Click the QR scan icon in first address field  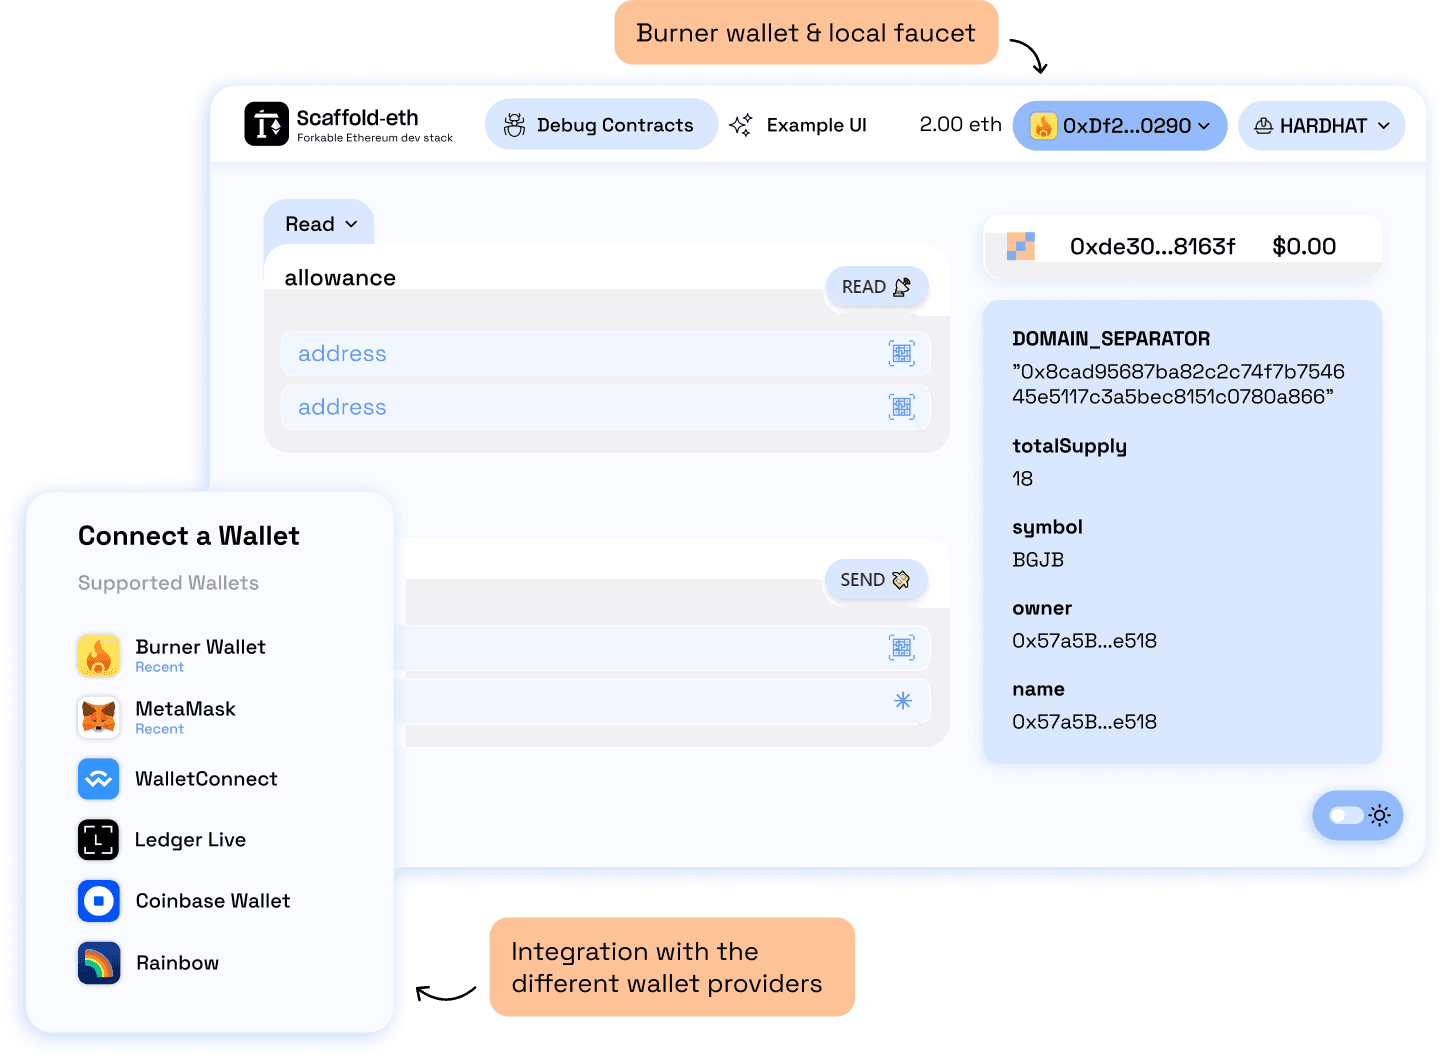point(902,353)
